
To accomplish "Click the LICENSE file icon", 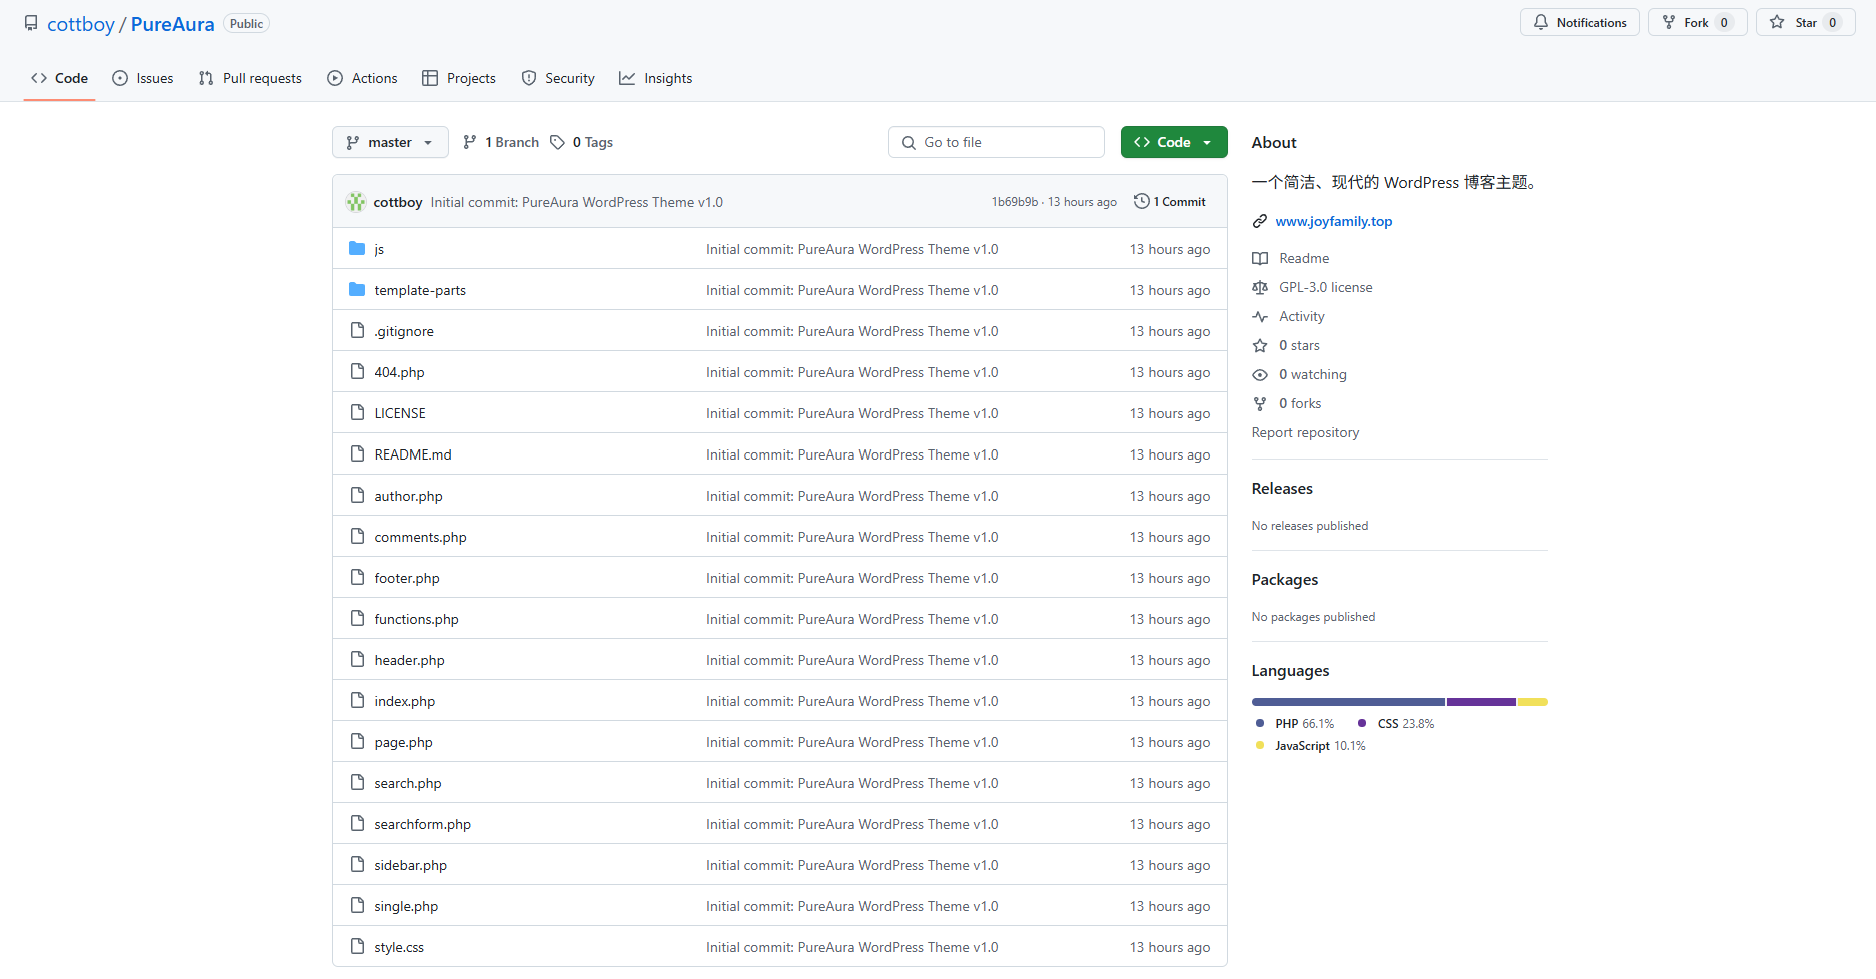I will point(357,412).
